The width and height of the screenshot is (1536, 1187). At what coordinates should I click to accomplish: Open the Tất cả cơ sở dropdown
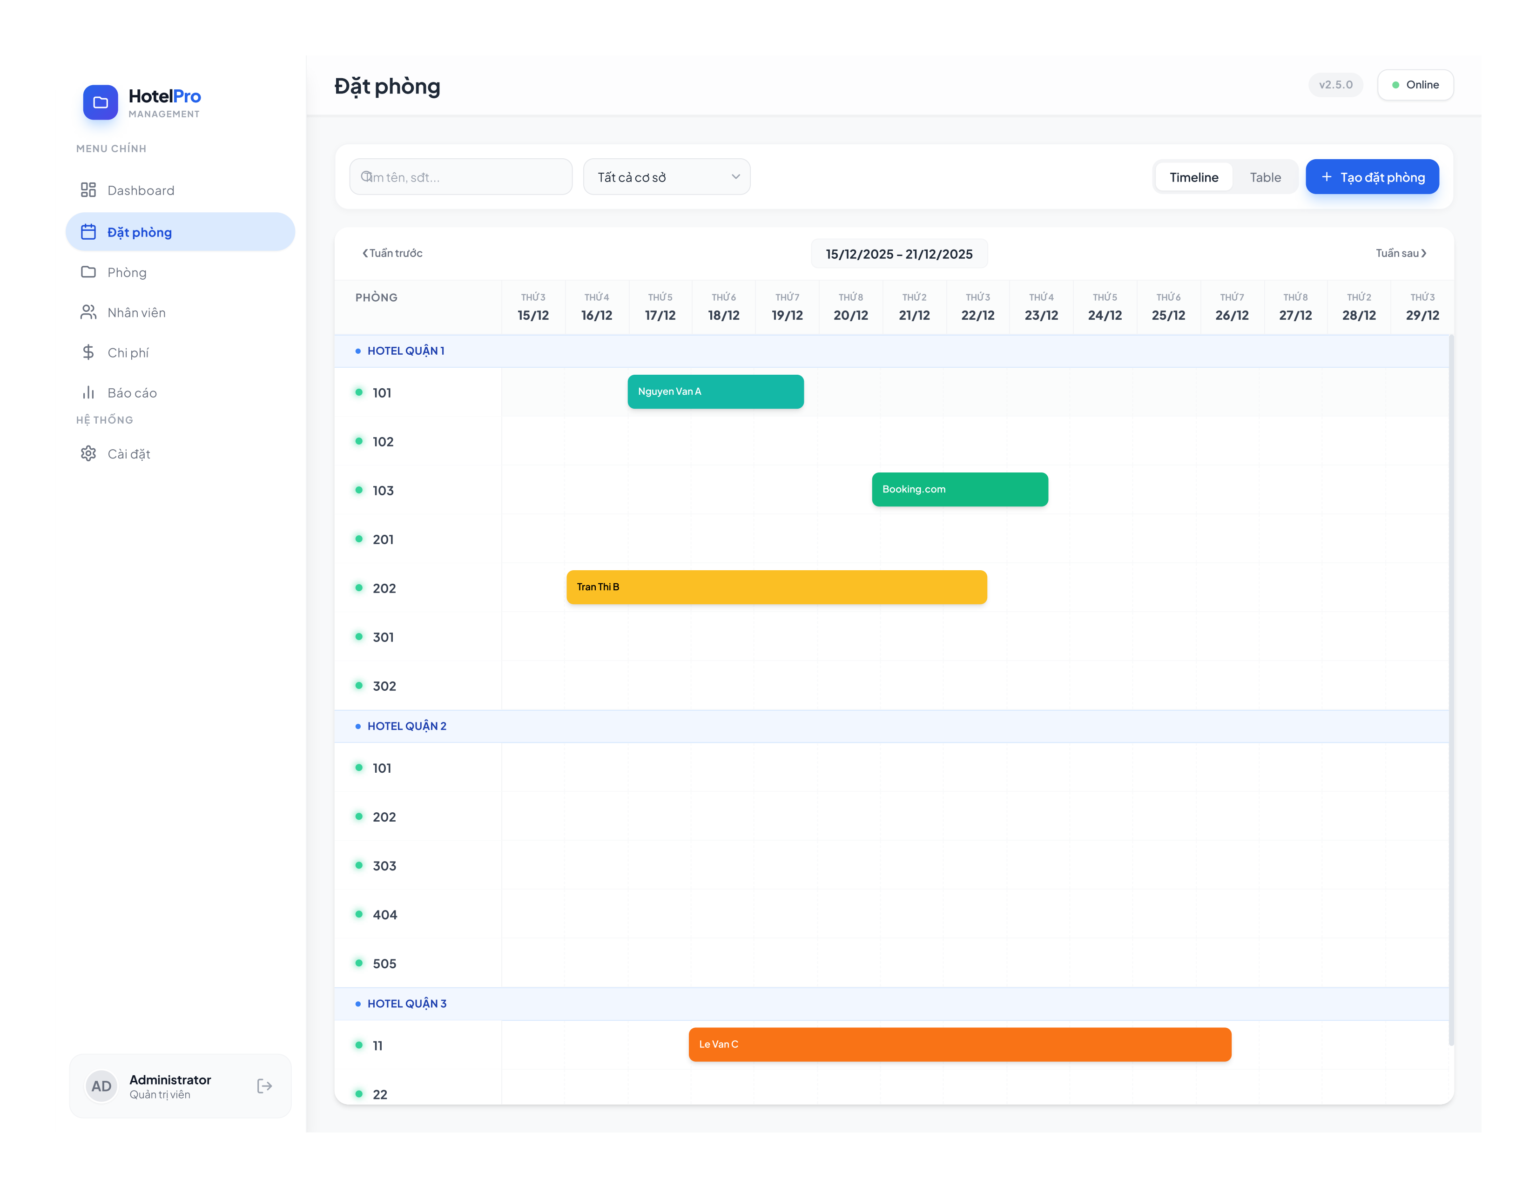coord(667,177)
